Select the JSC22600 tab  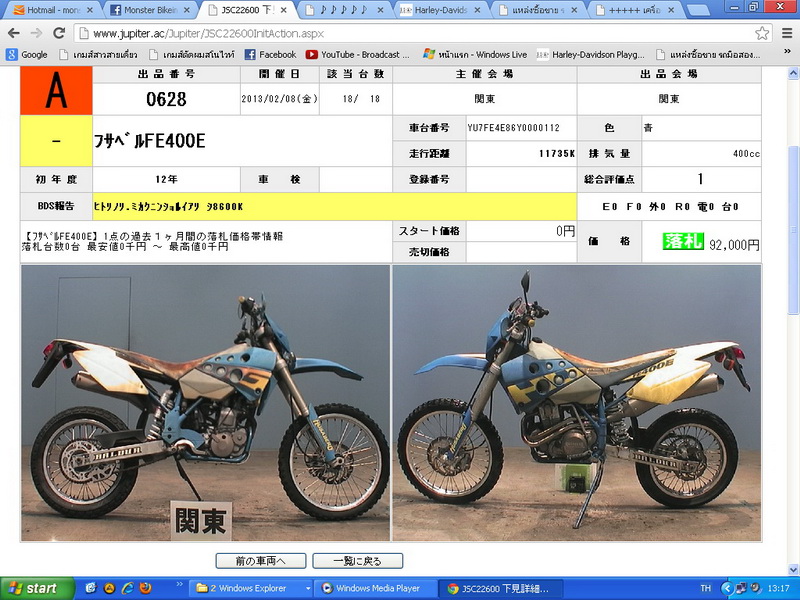pyautogui.click(x=246, y=10)
